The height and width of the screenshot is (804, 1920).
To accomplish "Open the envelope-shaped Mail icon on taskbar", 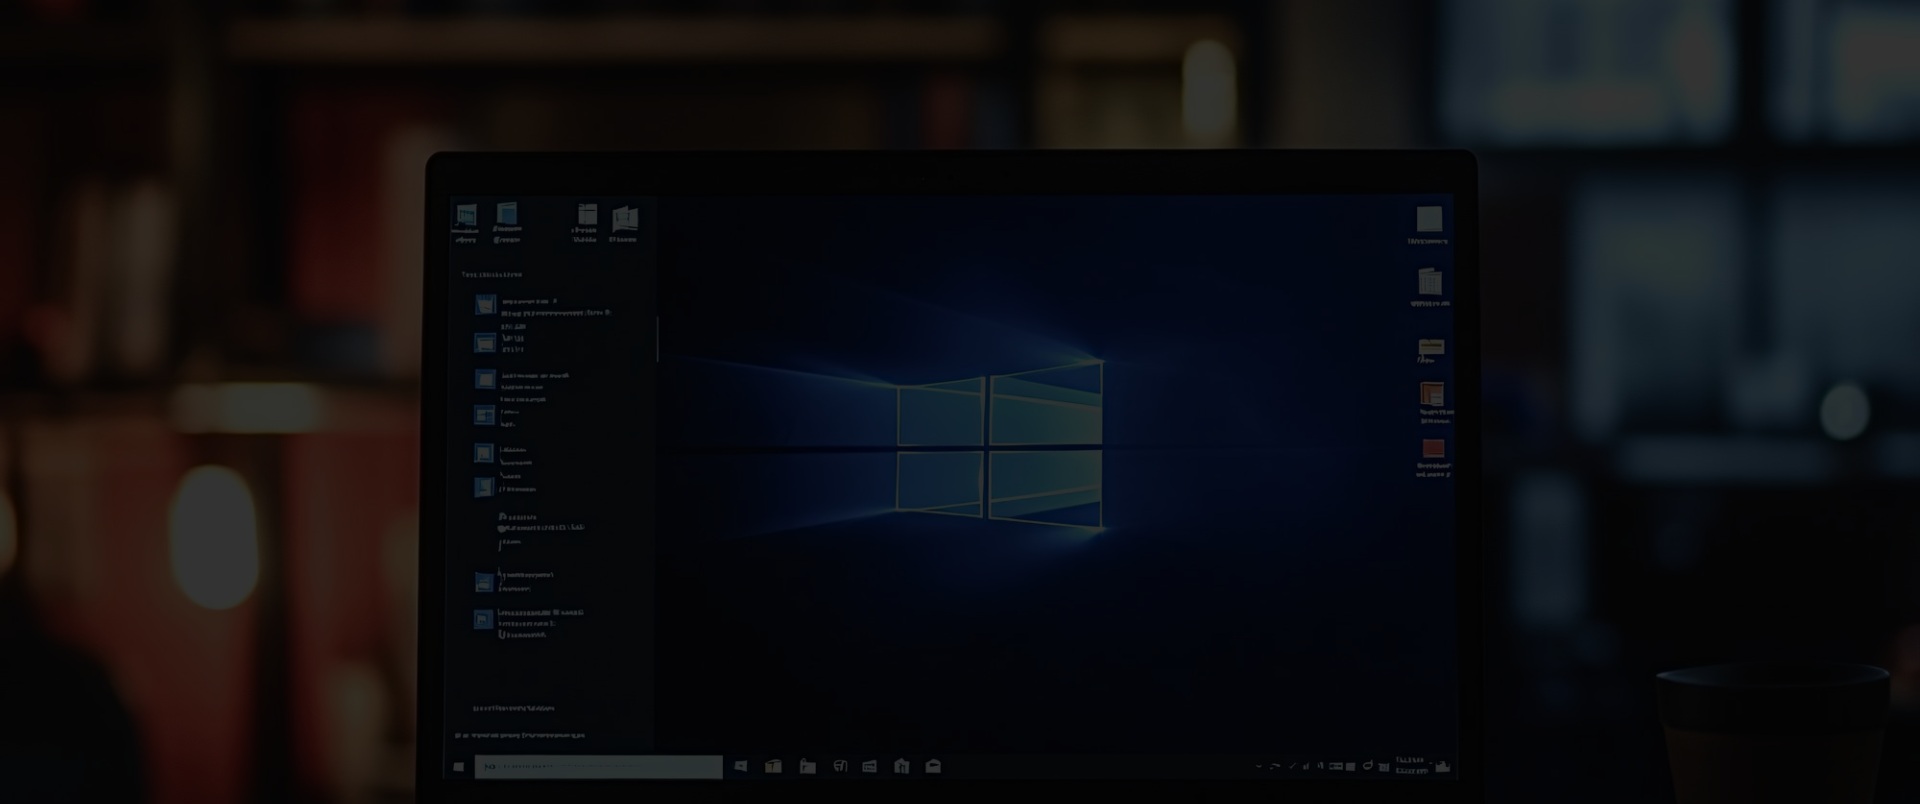I will tap(933, 767).
